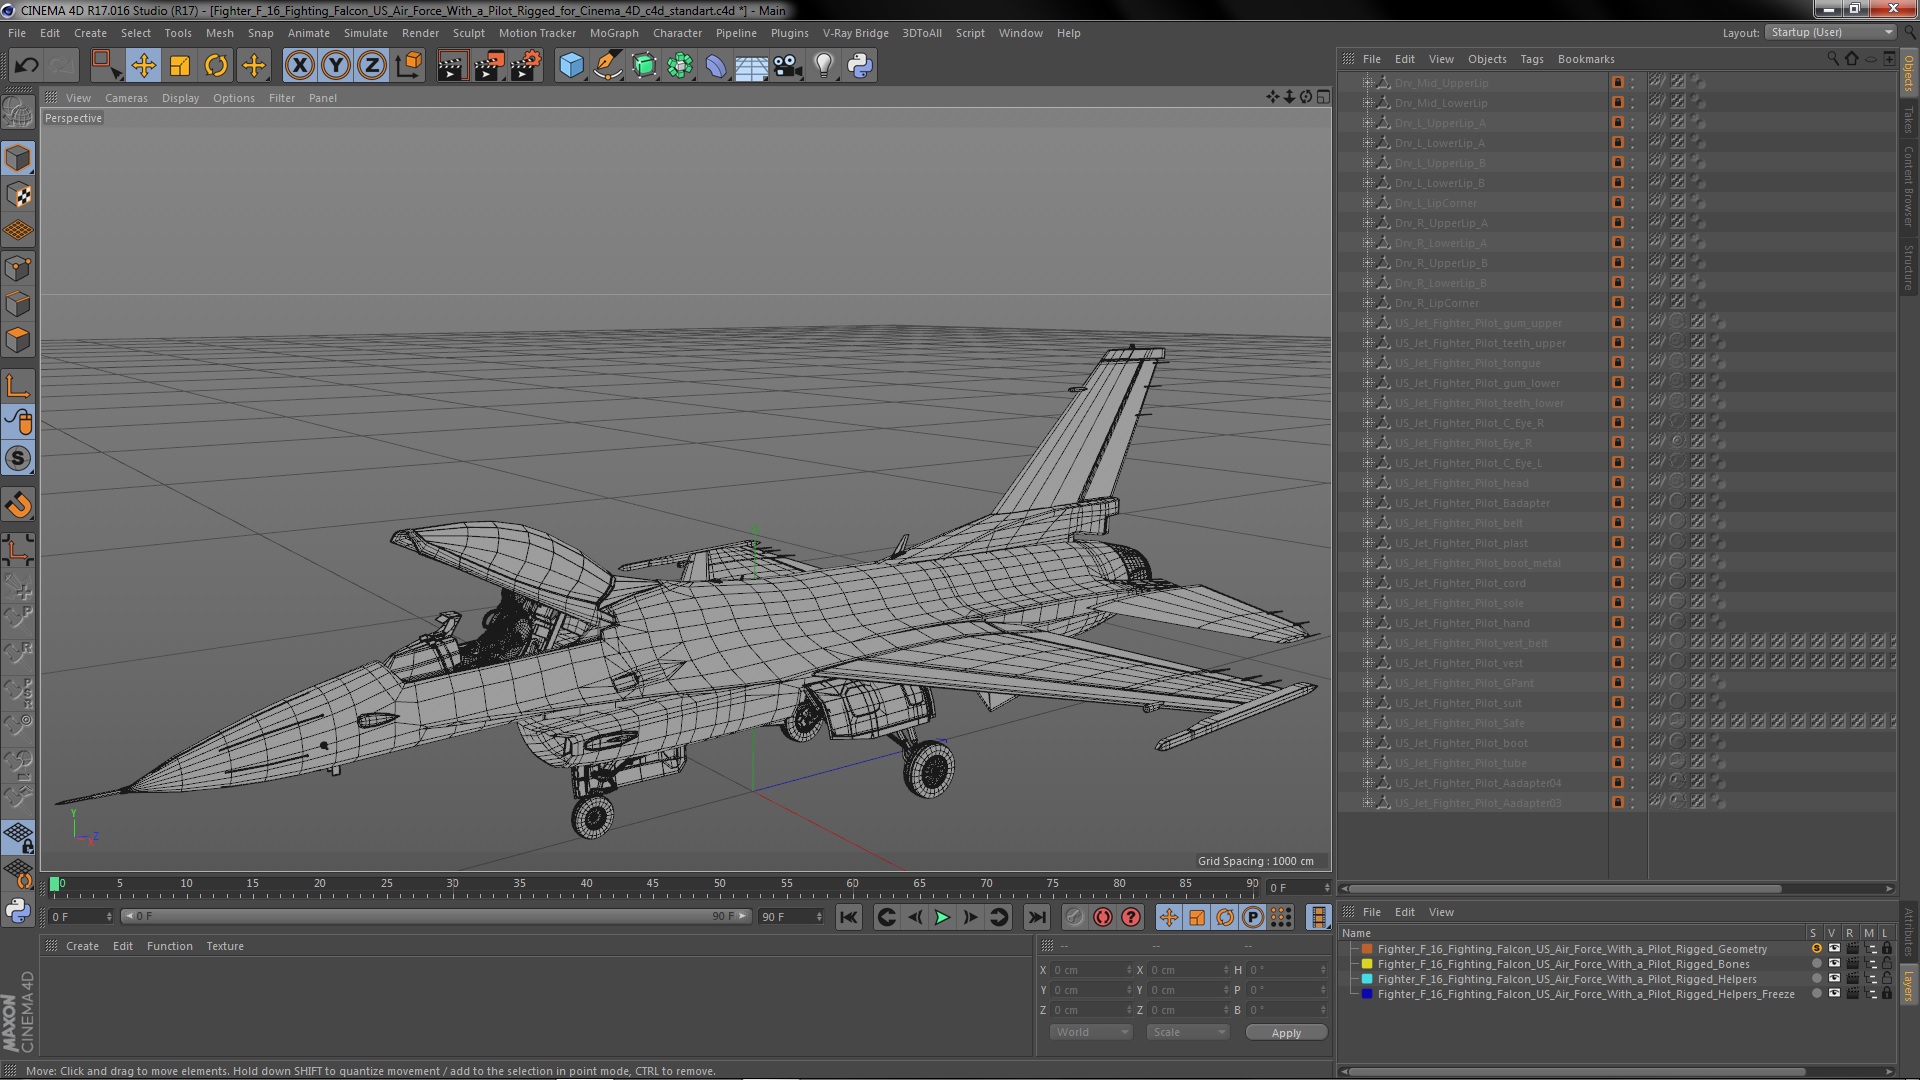Open Edit Render Settings
Image resolution: width=1920 pixels, height=1080 pixels.
click(526, 66)
